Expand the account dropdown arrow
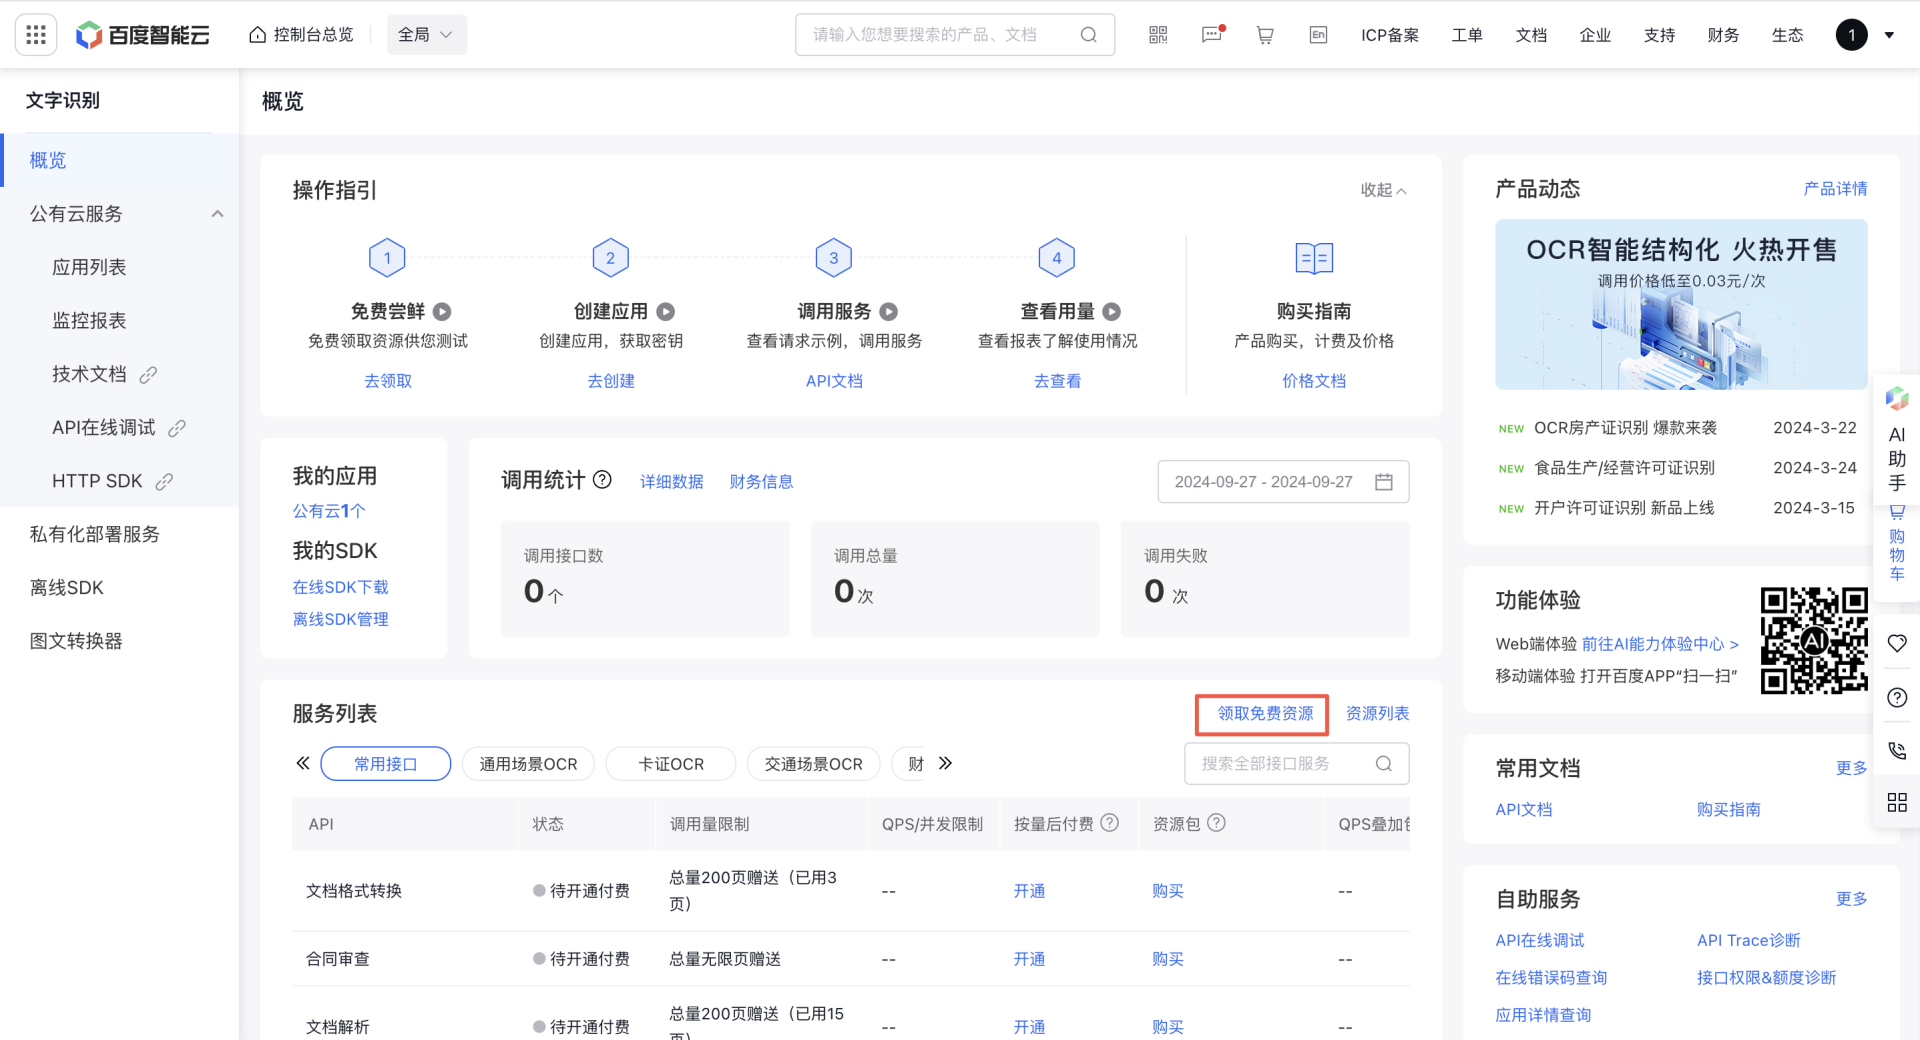The height and width of the screenshot is (1040, 1920). tap(1889, 35)
